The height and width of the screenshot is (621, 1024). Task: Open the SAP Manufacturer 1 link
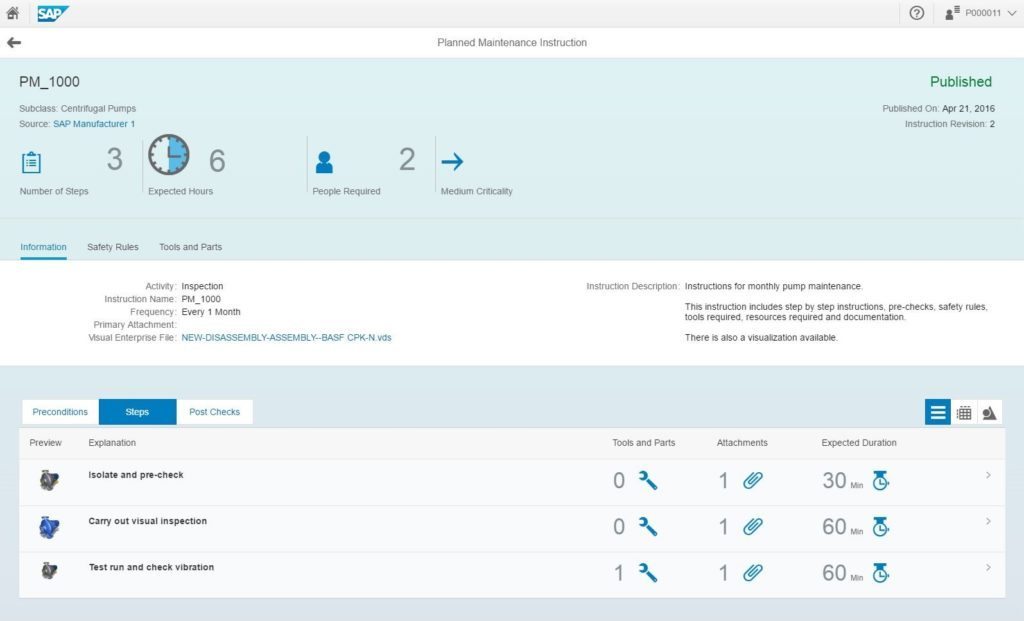click(94, 123)
